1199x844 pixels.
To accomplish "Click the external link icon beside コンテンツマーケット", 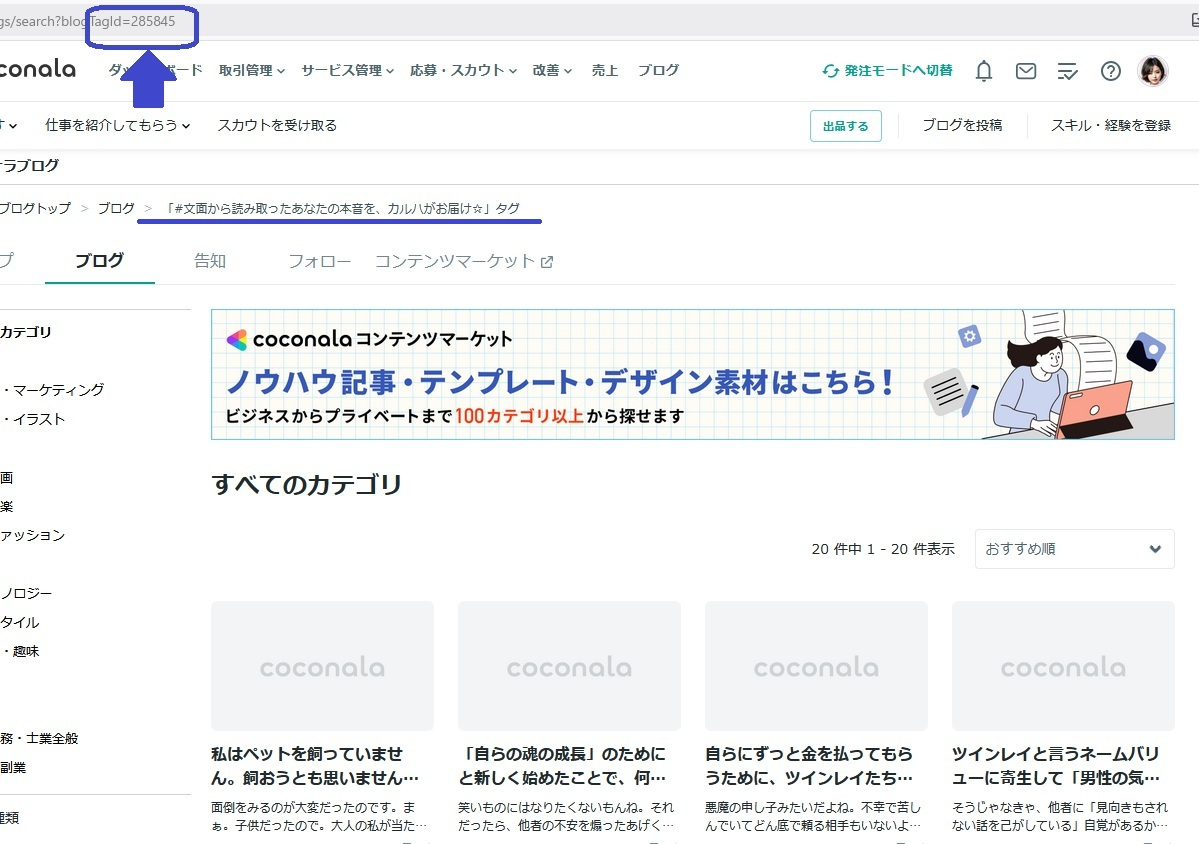I will click(547, 262).
